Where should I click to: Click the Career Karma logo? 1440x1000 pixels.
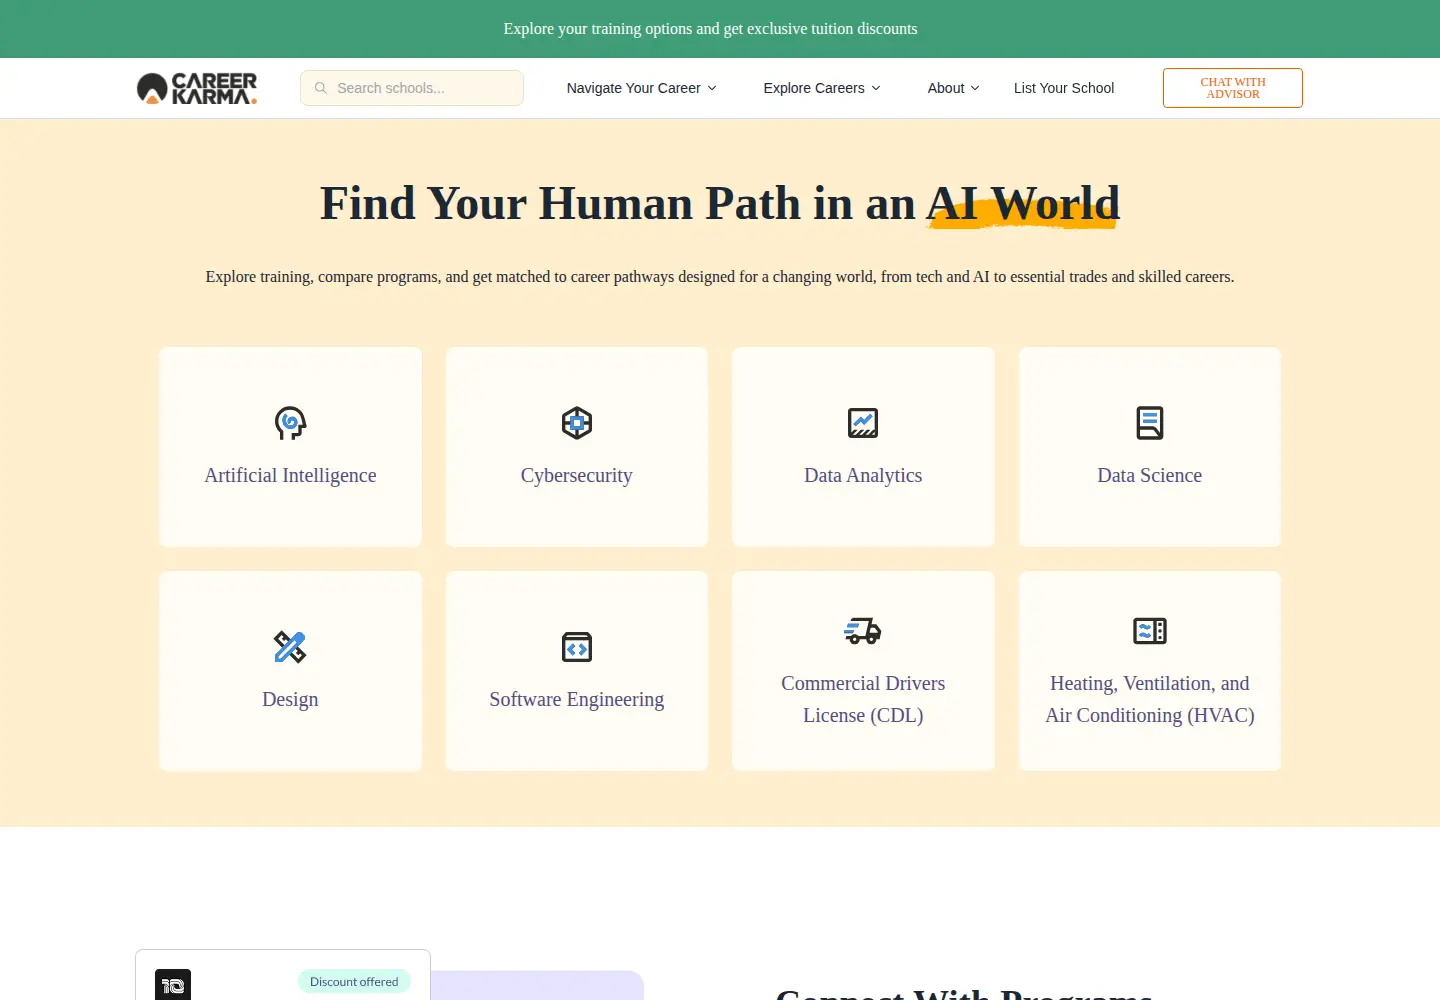coord(197,88)
